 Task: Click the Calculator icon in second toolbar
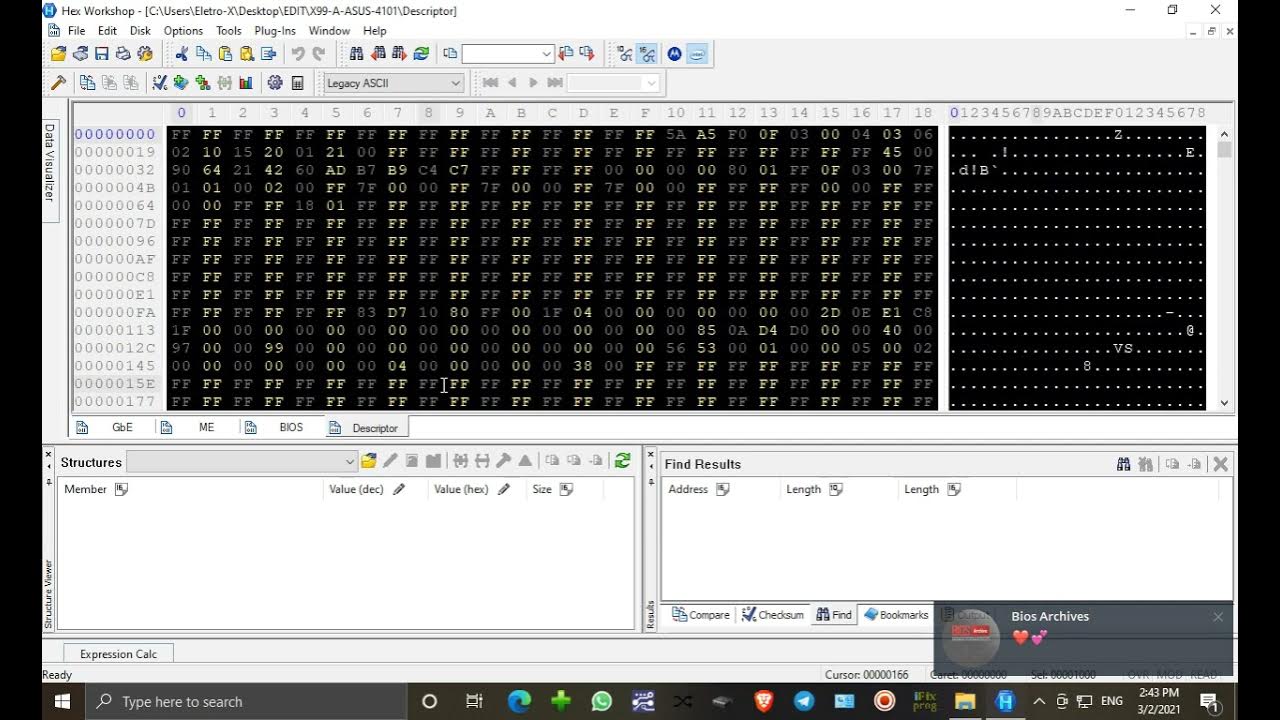click(297, 83)
